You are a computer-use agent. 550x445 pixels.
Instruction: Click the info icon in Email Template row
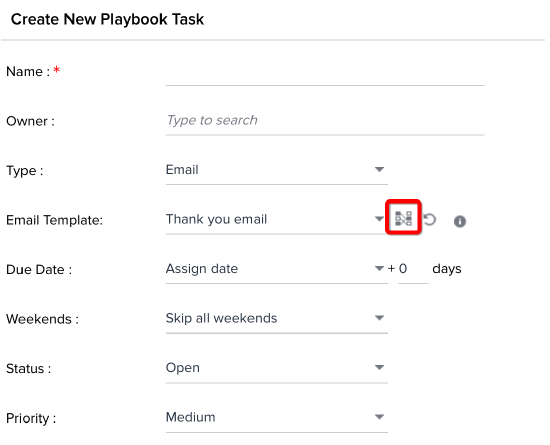[460, 221]
